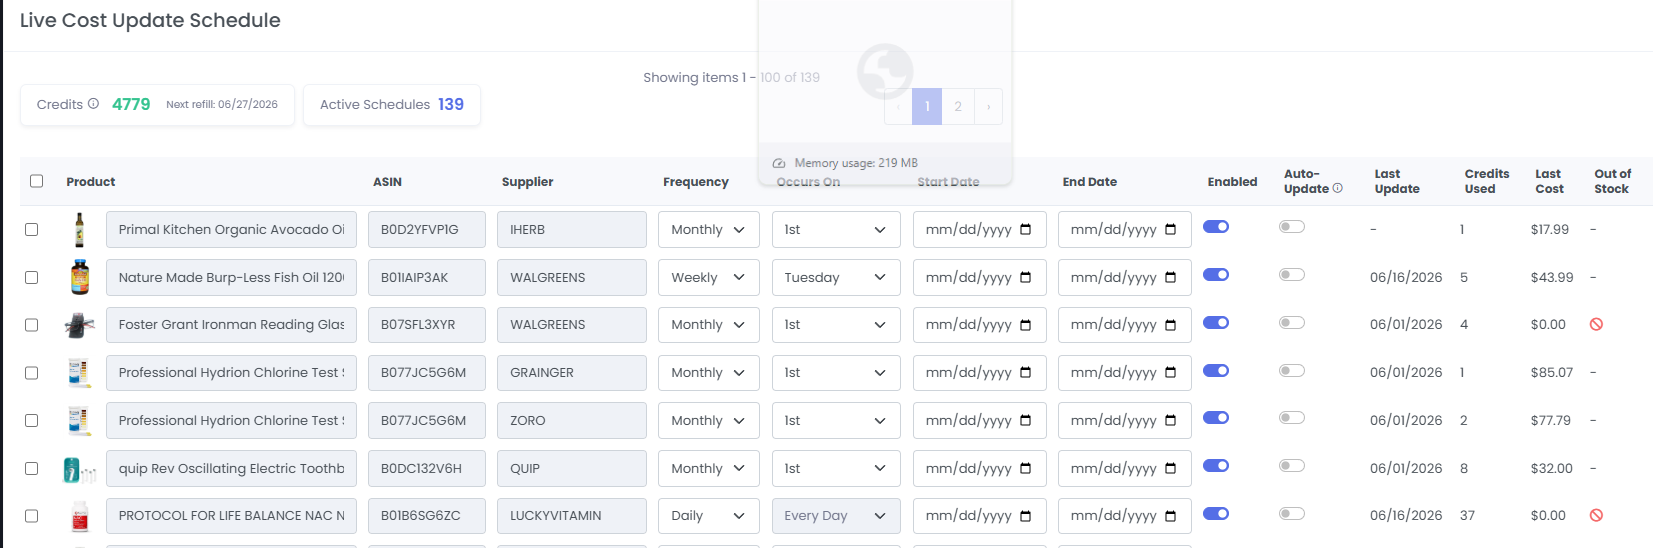The width and height of the screenshot is (1653, 548).
Task: Open Frequency dropdown for Foster Grant row
Action: point(708,325)
